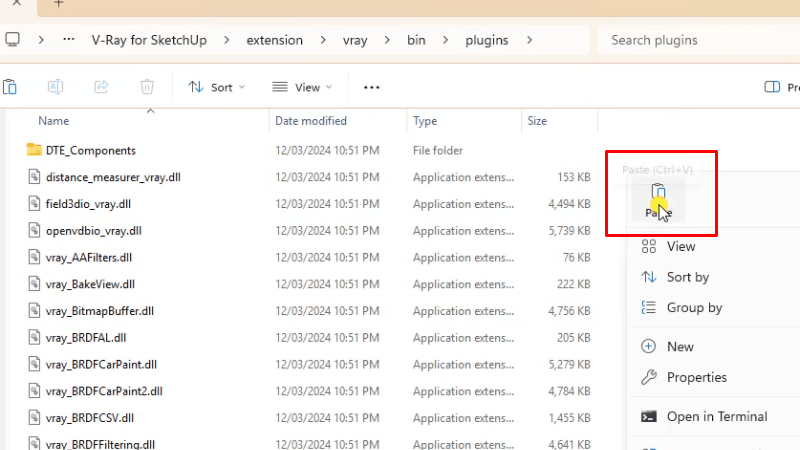Open the View dropdown in toolbar
The height and width of the screenshot is (450, 800).
[x=302, y=87]
